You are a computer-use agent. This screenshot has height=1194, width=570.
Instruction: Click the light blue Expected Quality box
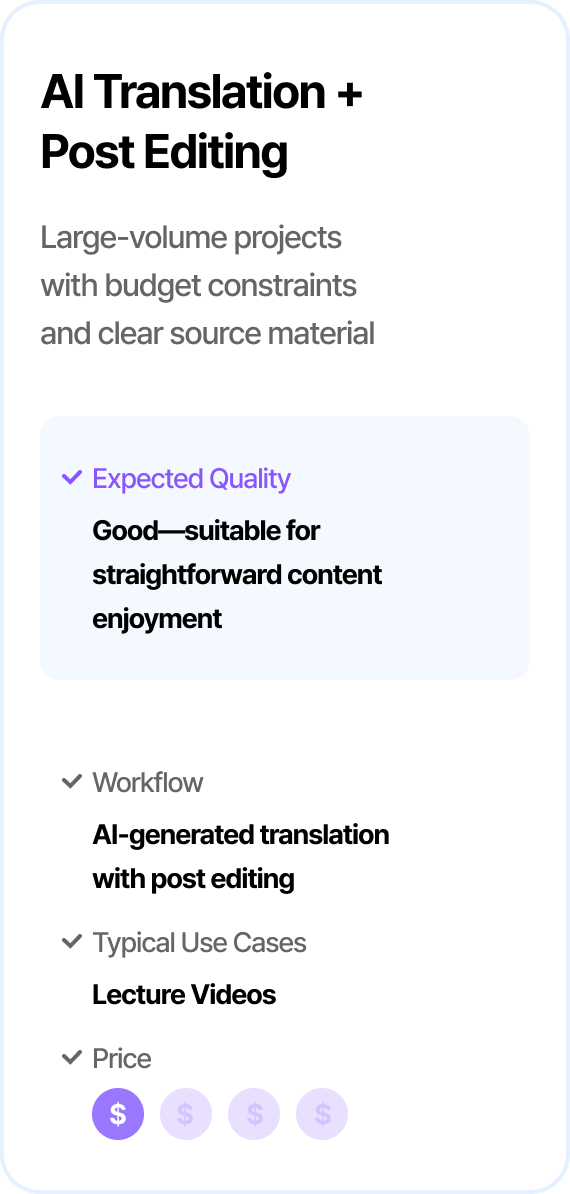285,548
